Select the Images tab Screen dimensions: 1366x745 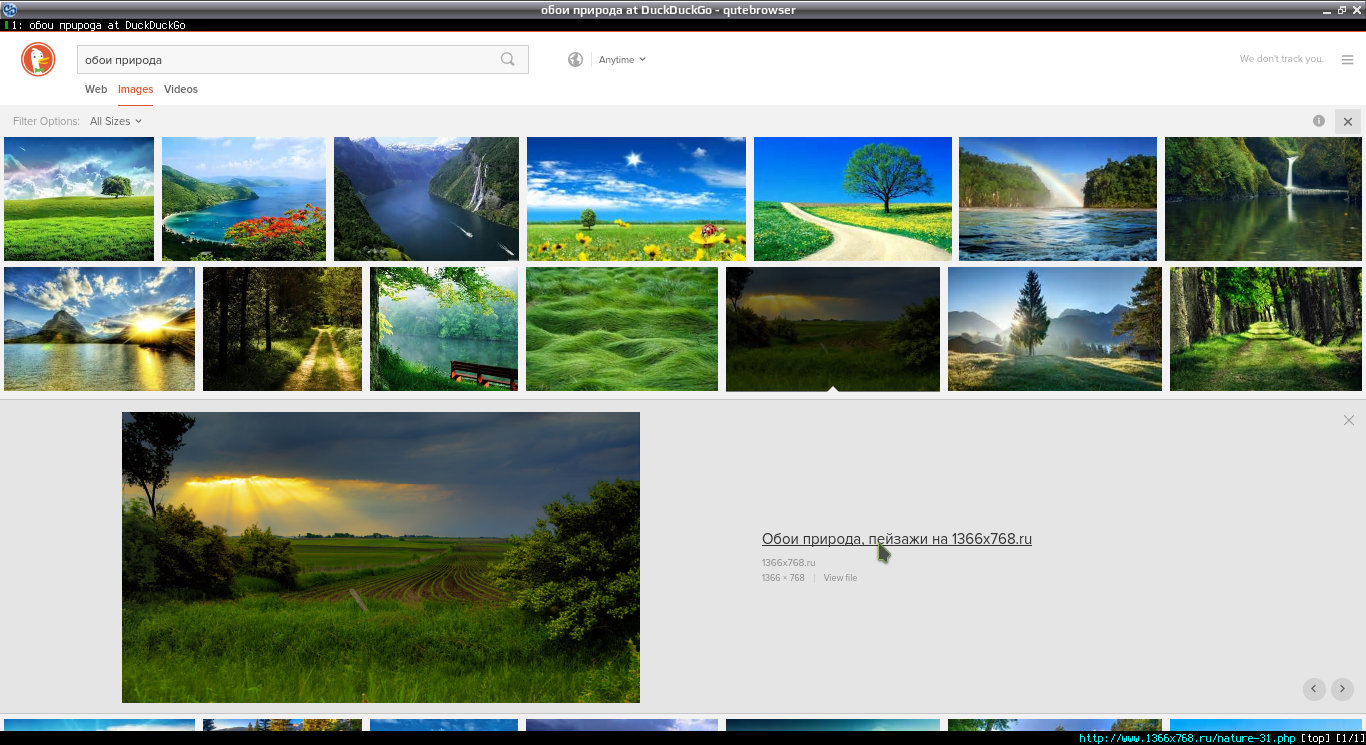135,89
